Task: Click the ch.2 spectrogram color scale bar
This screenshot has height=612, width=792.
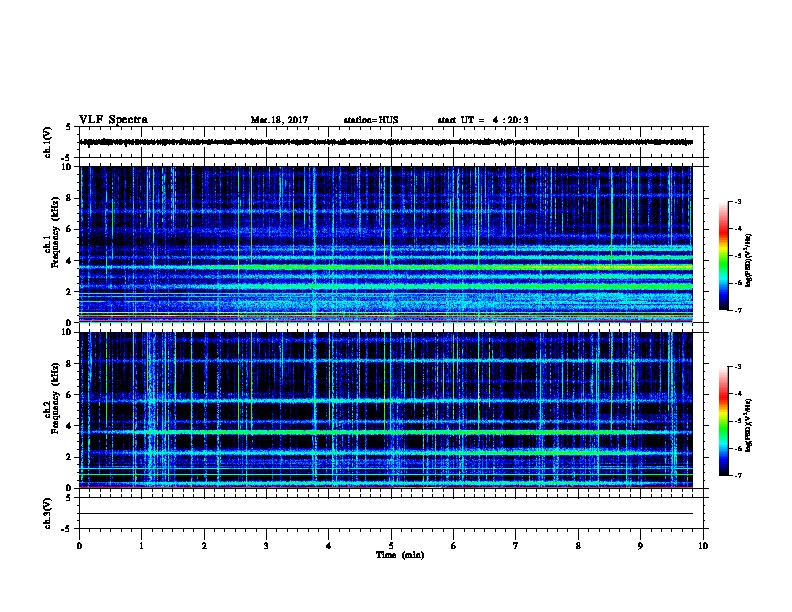Action: 723,421
